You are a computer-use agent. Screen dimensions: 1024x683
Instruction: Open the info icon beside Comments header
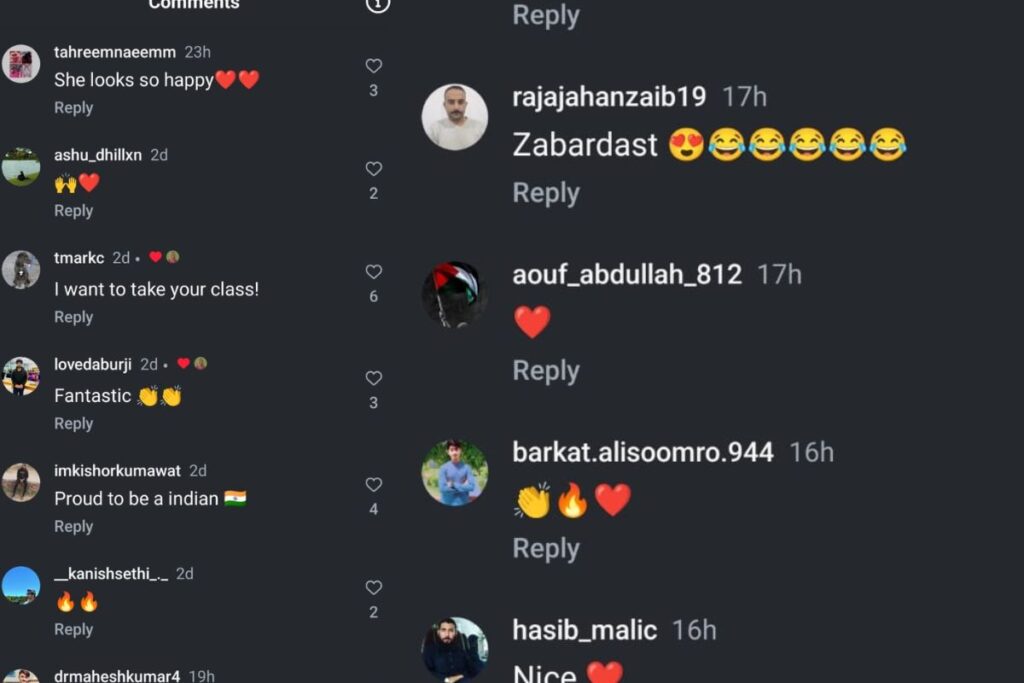click(x=377, y=5)
